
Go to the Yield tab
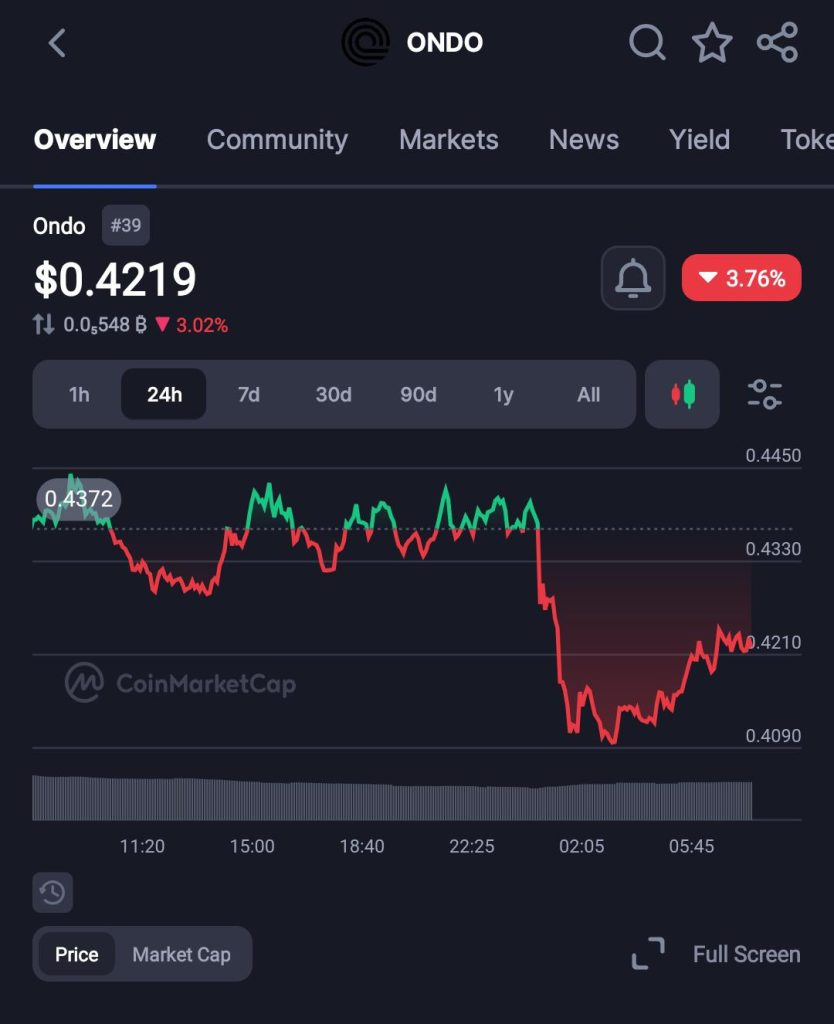699,140
